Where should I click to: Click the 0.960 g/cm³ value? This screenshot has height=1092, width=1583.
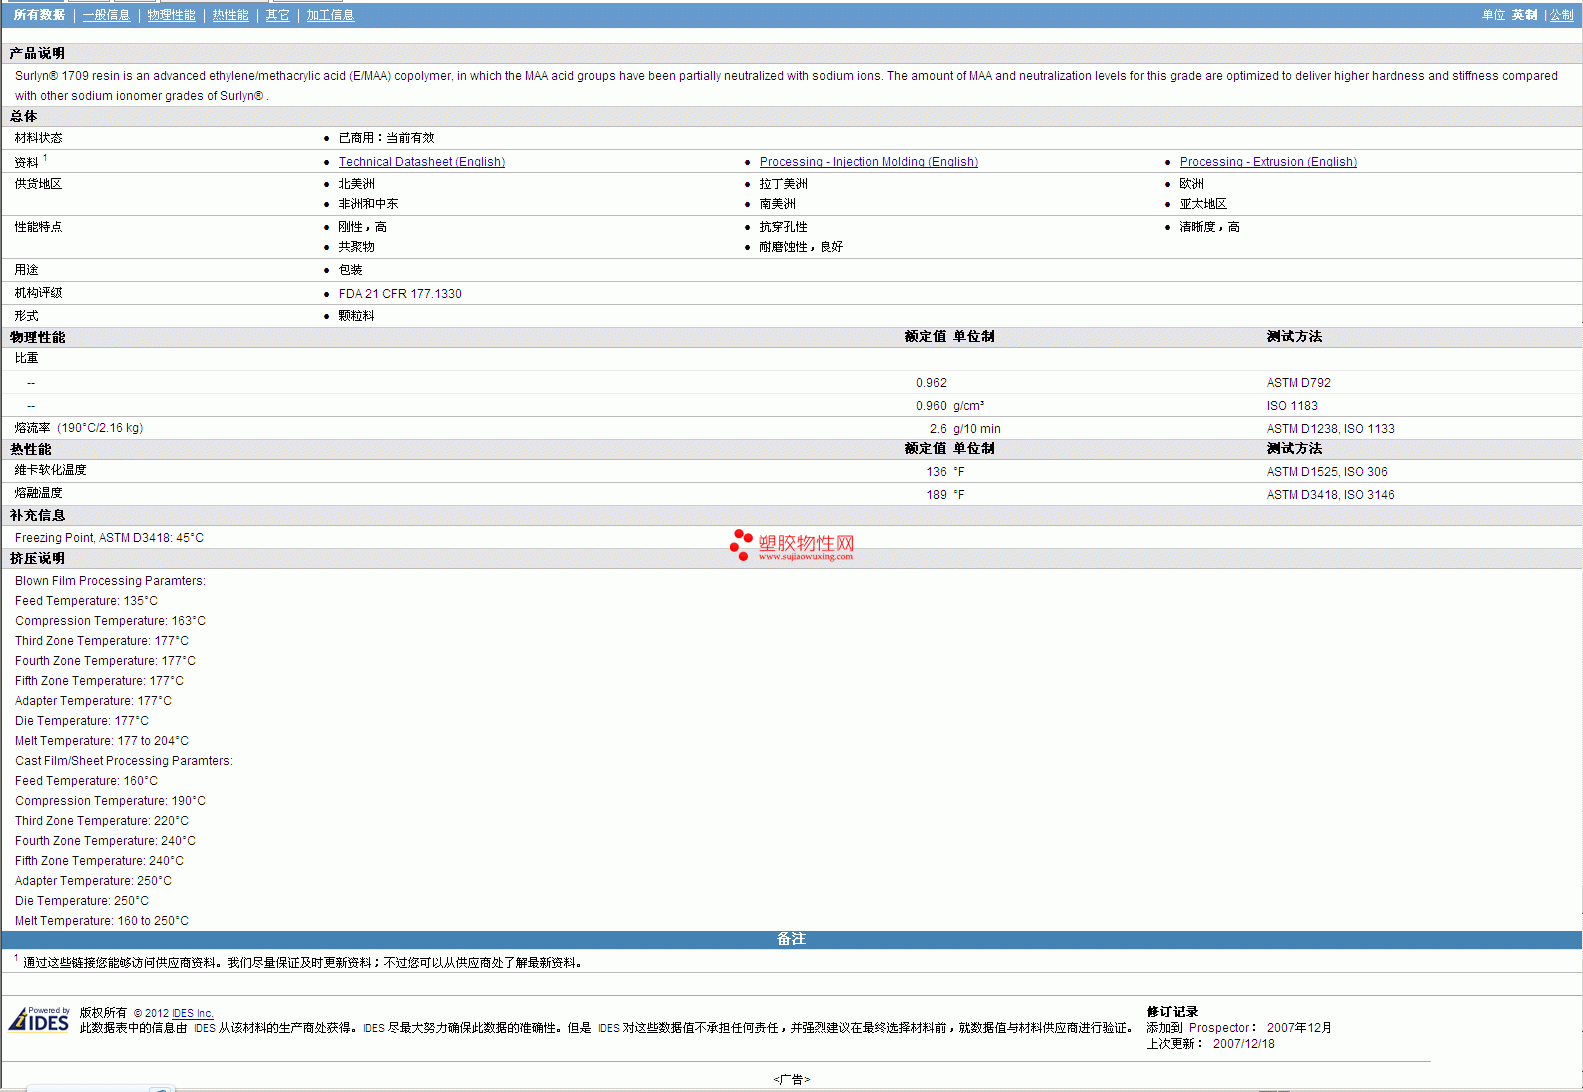(950, 406)
